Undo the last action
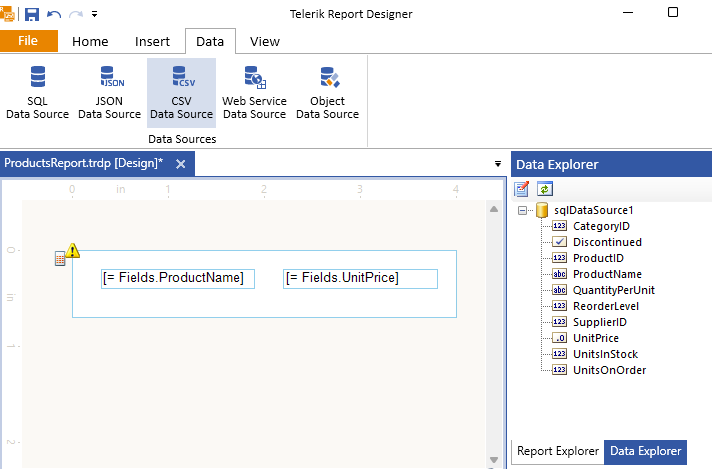Screen dimensions: 712x469 (x=54, y=14)
